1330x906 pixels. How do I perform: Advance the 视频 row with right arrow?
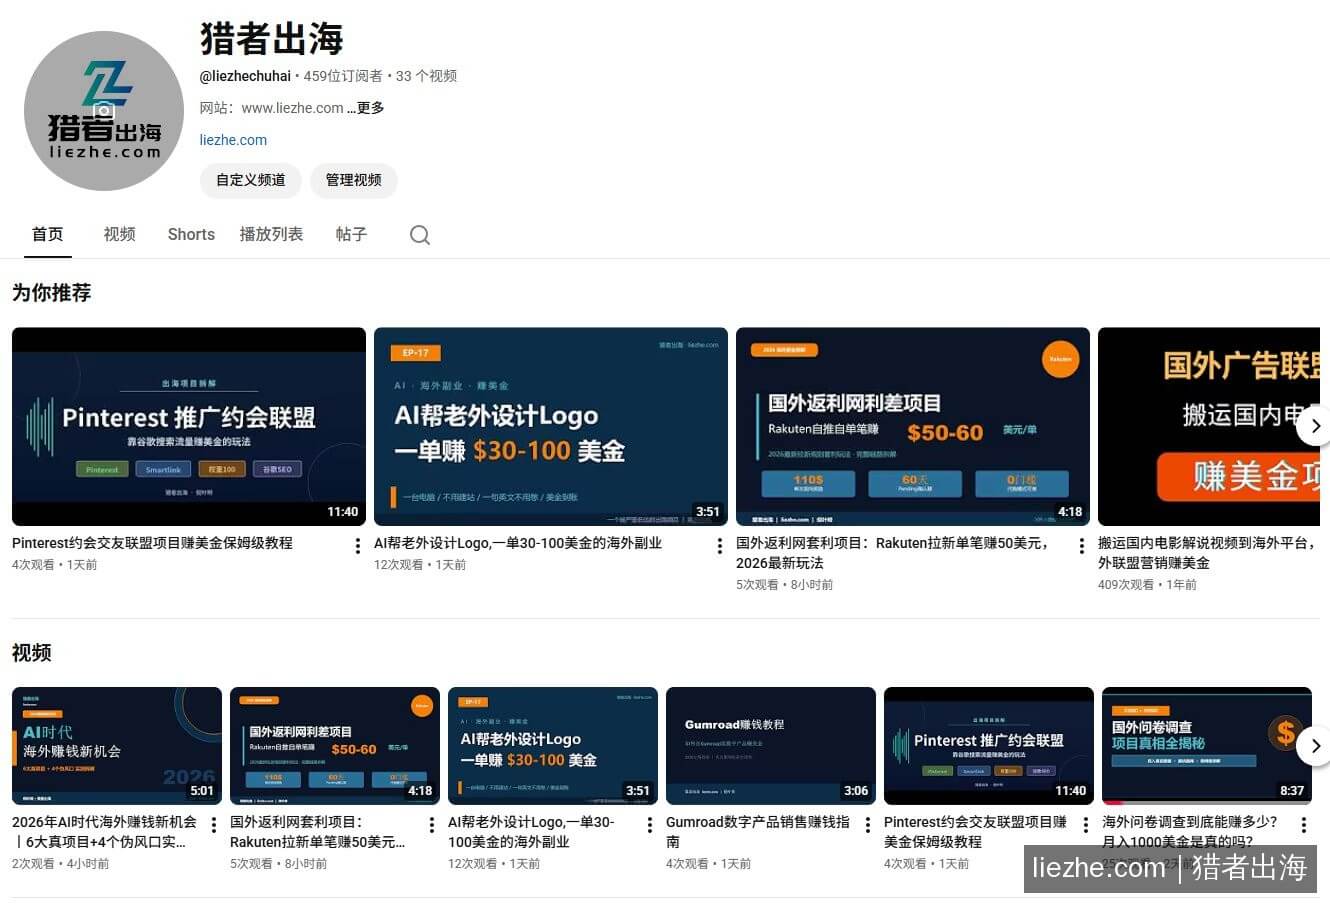click(1314, 746)
